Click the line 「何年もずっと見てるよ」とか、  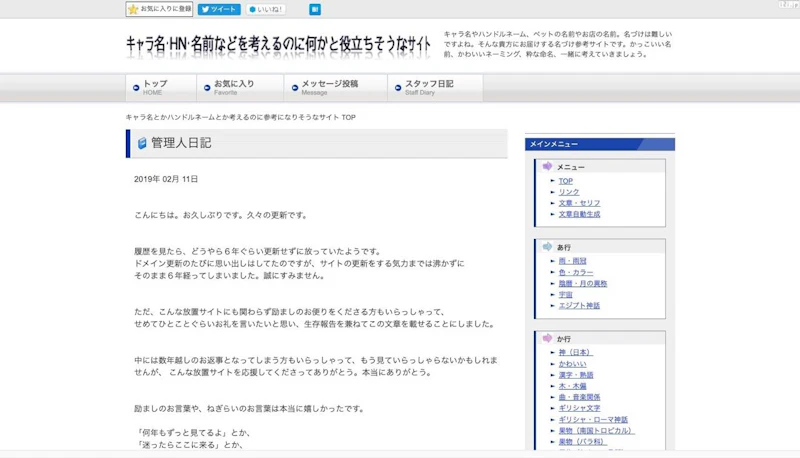click(194, 432)
